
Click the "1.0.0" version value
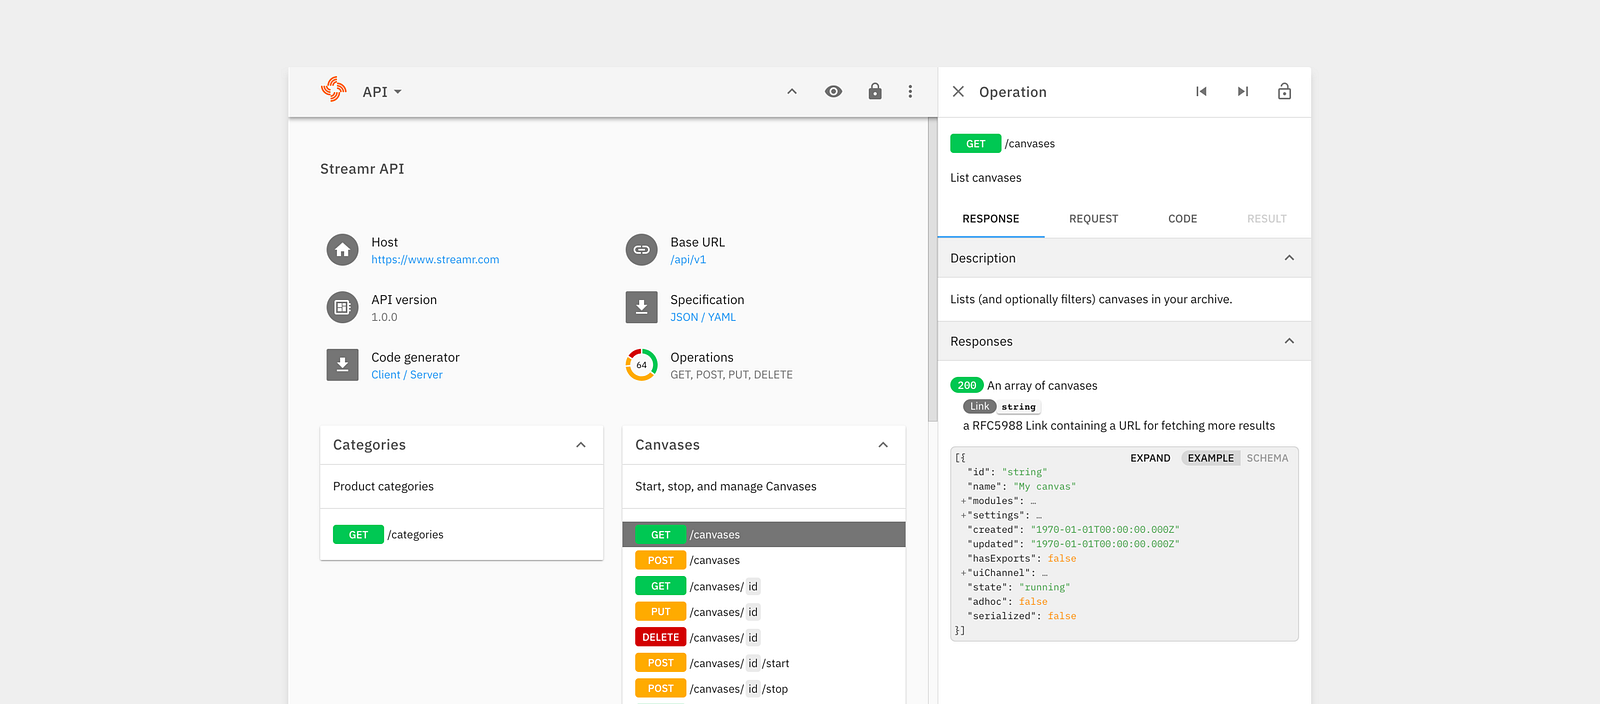(384, 318)
